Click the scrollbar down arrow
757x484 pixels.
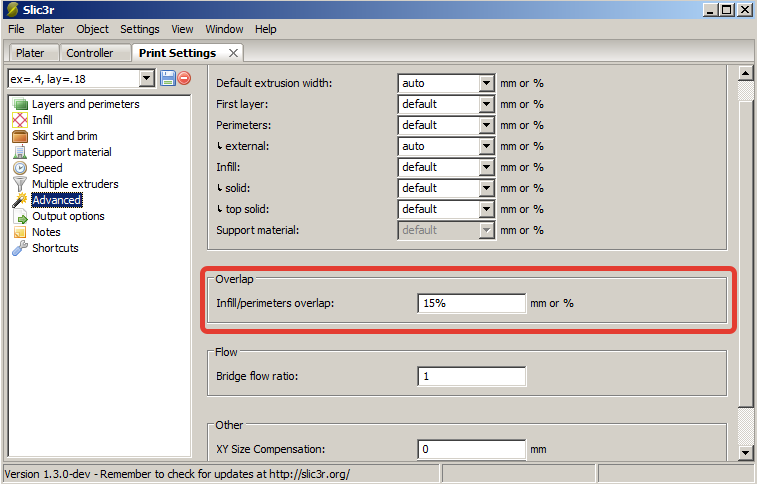pyautogui.click(x=745, y=453)
